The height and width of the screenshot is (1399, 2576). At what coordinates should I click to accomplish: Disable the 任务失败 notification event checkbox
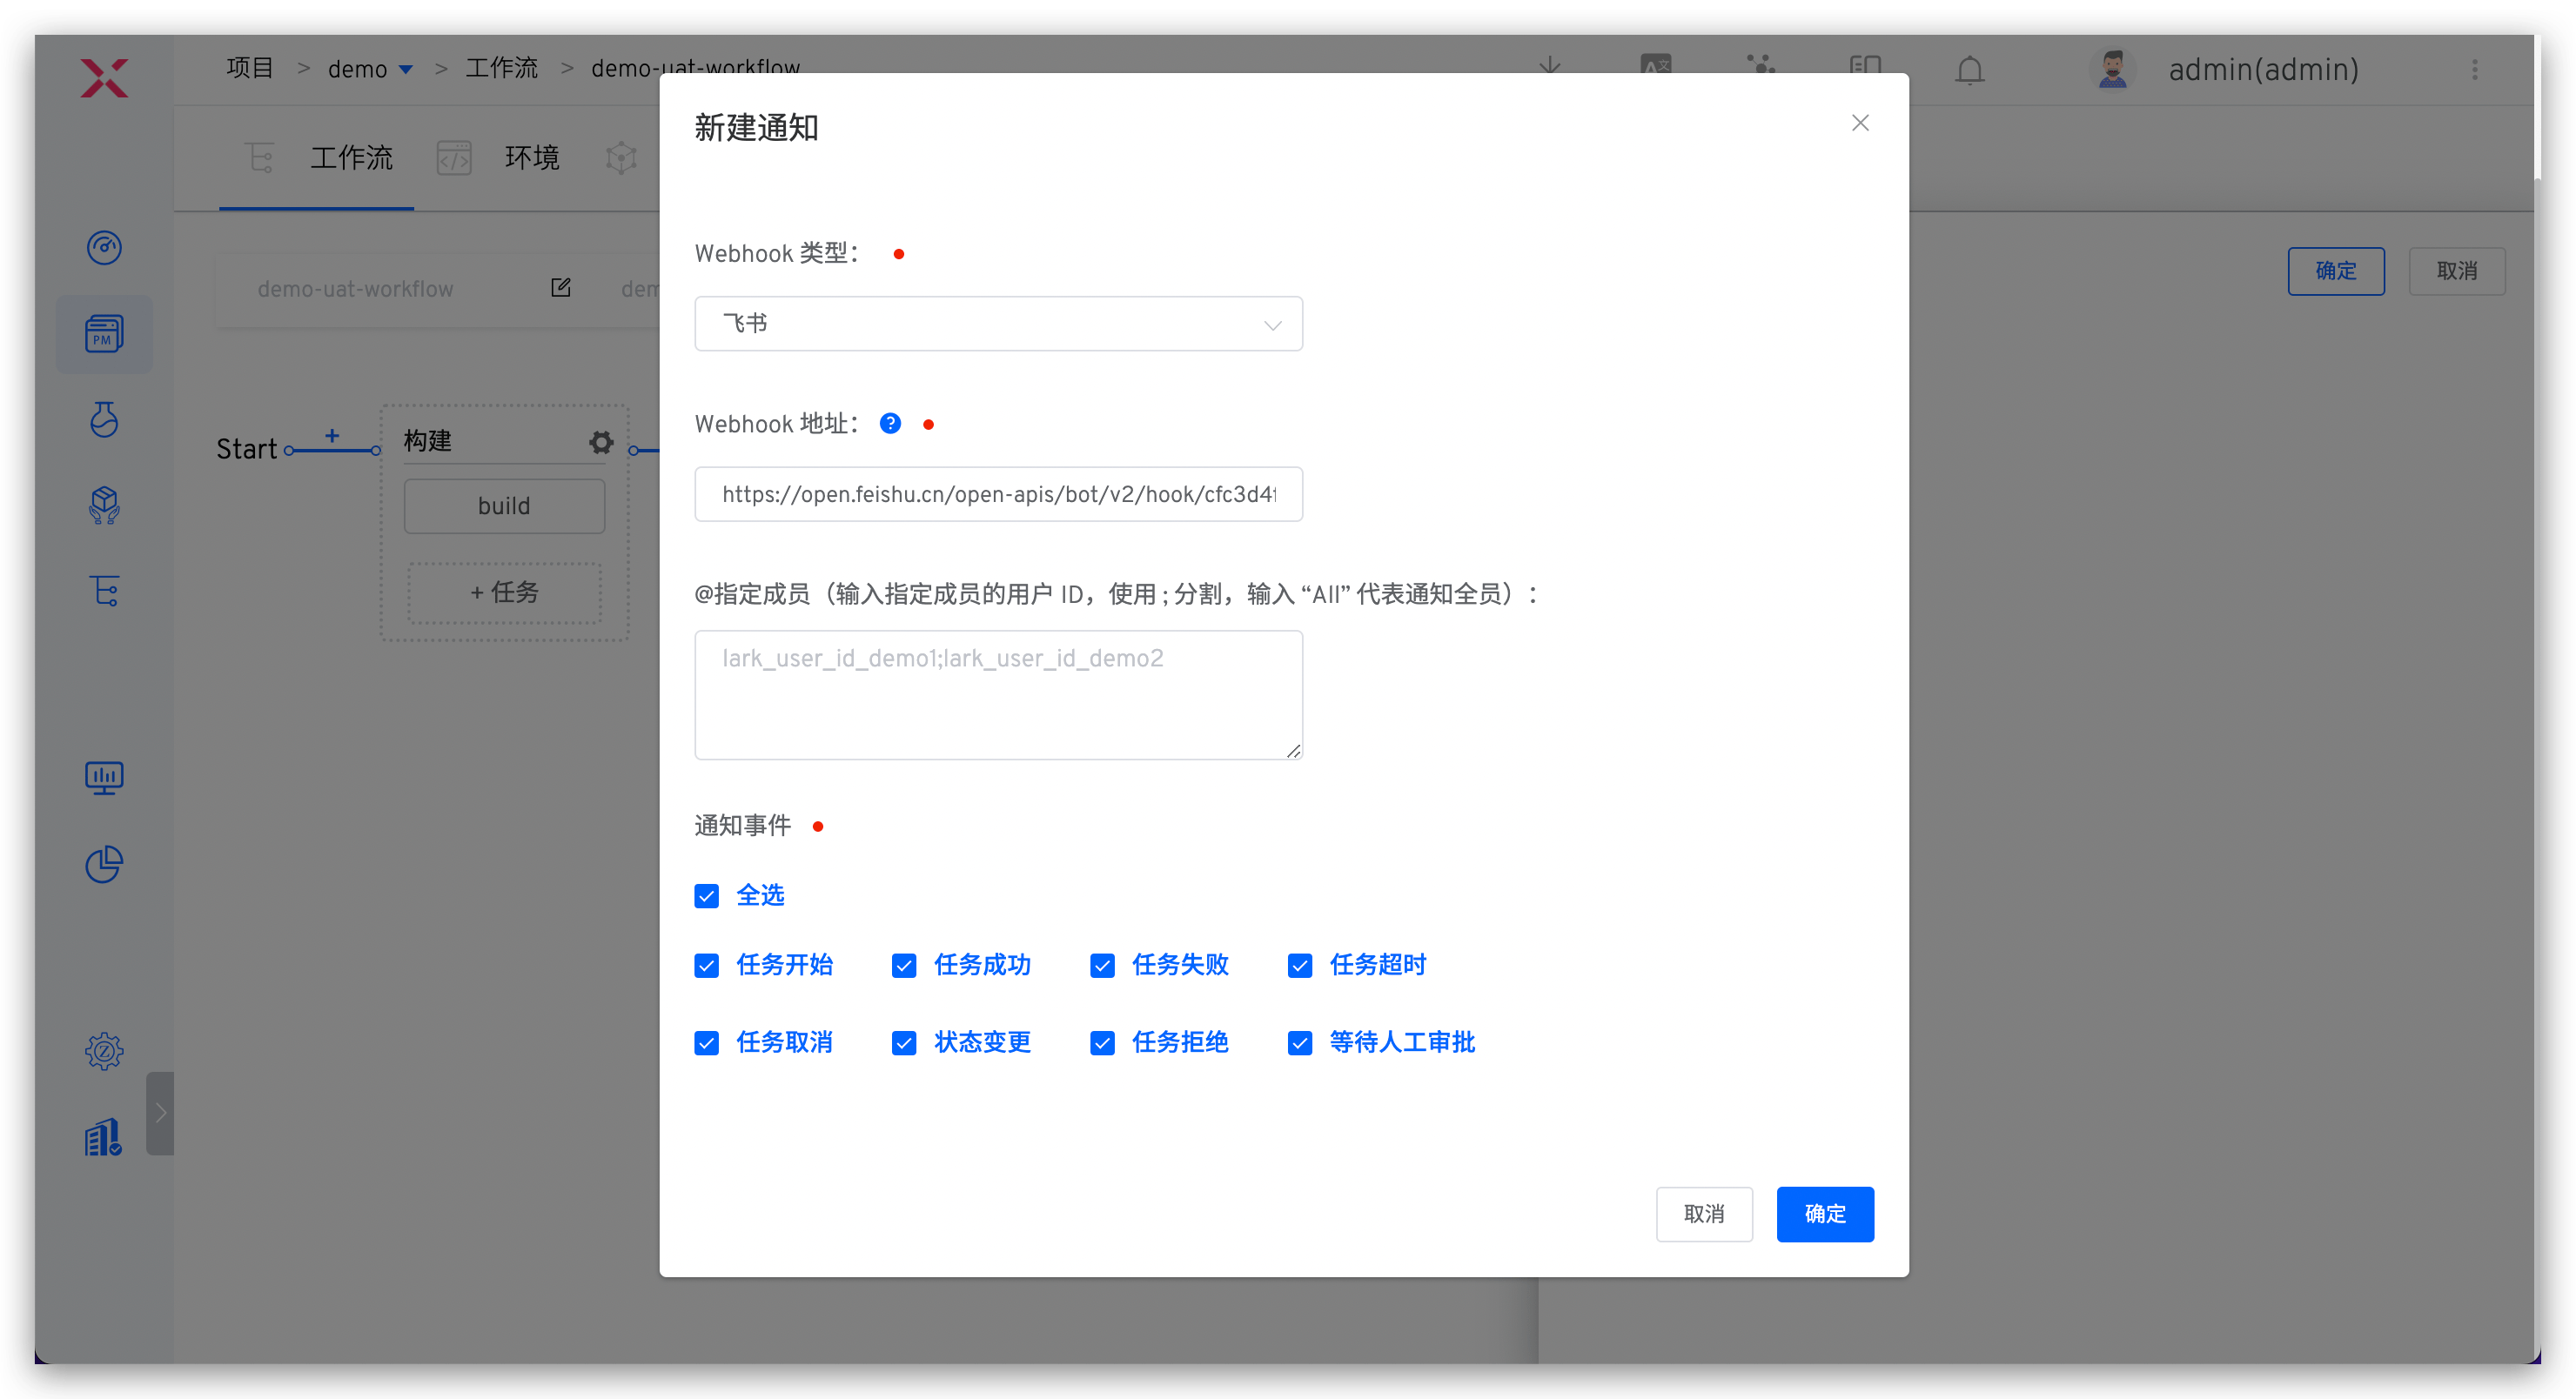[1103, 965]
